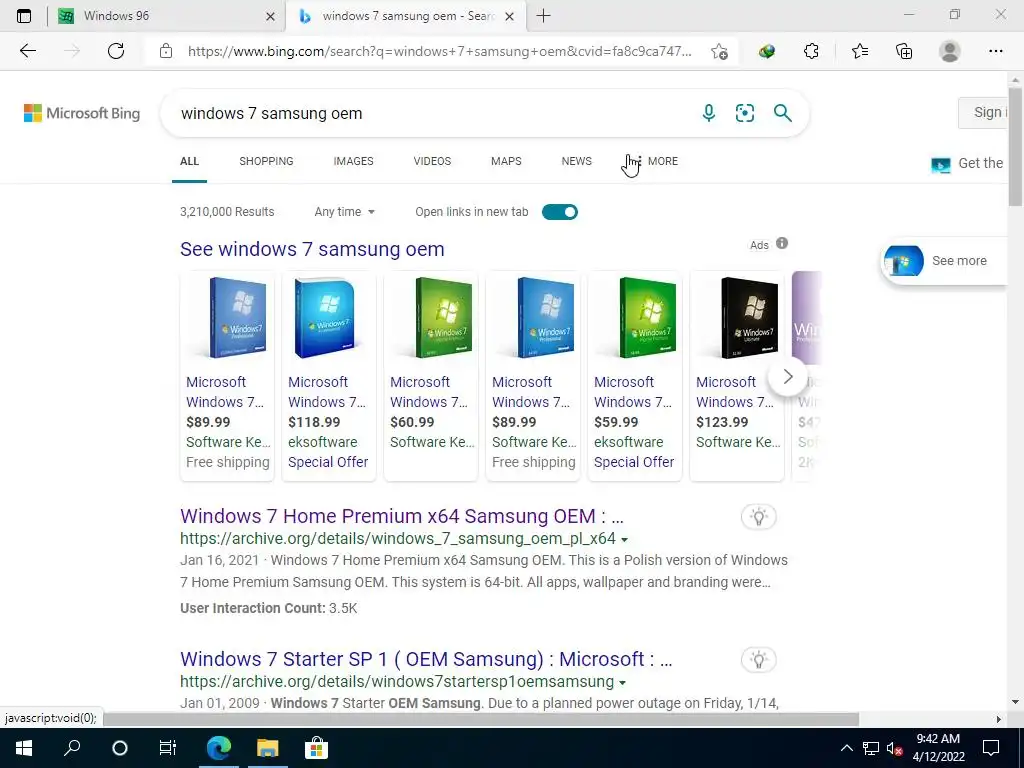Click the muted volume tray icon
The height and width of the screenshot is (768, 1024).
894,748
